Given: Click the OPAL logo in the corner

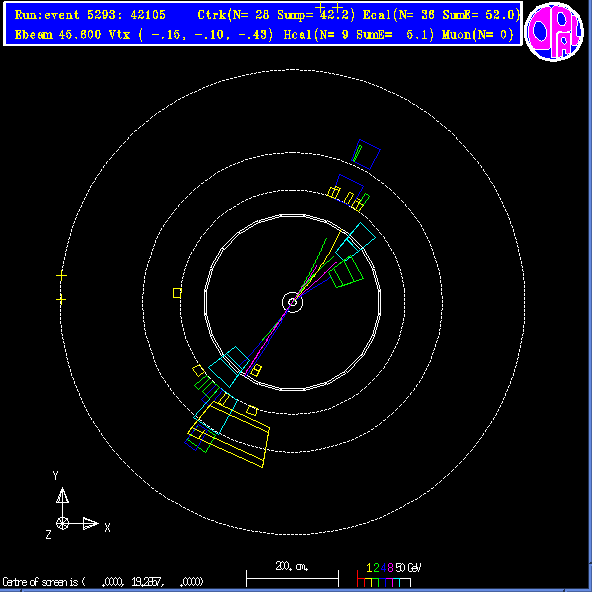Looking at the screenshot, I should pos(554,32).
